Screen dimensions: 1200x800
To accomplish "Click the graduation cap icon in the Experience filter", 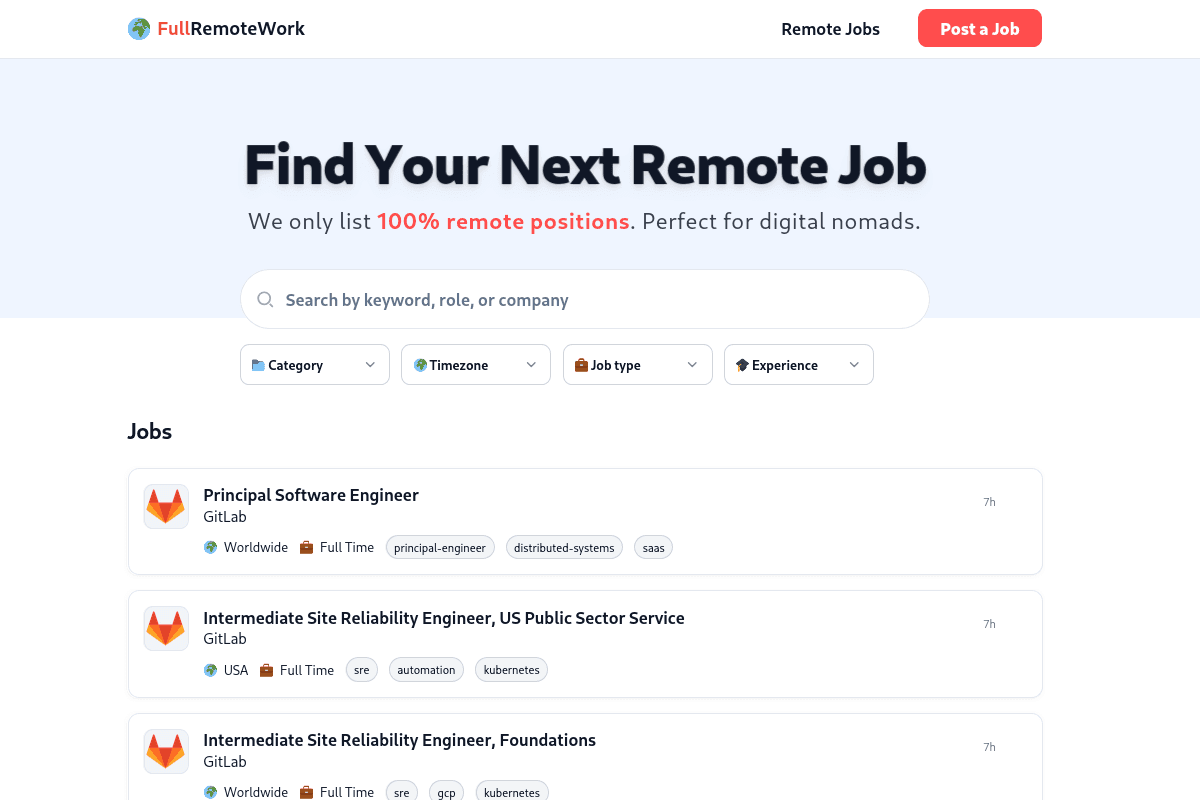I will pos(741,364).
